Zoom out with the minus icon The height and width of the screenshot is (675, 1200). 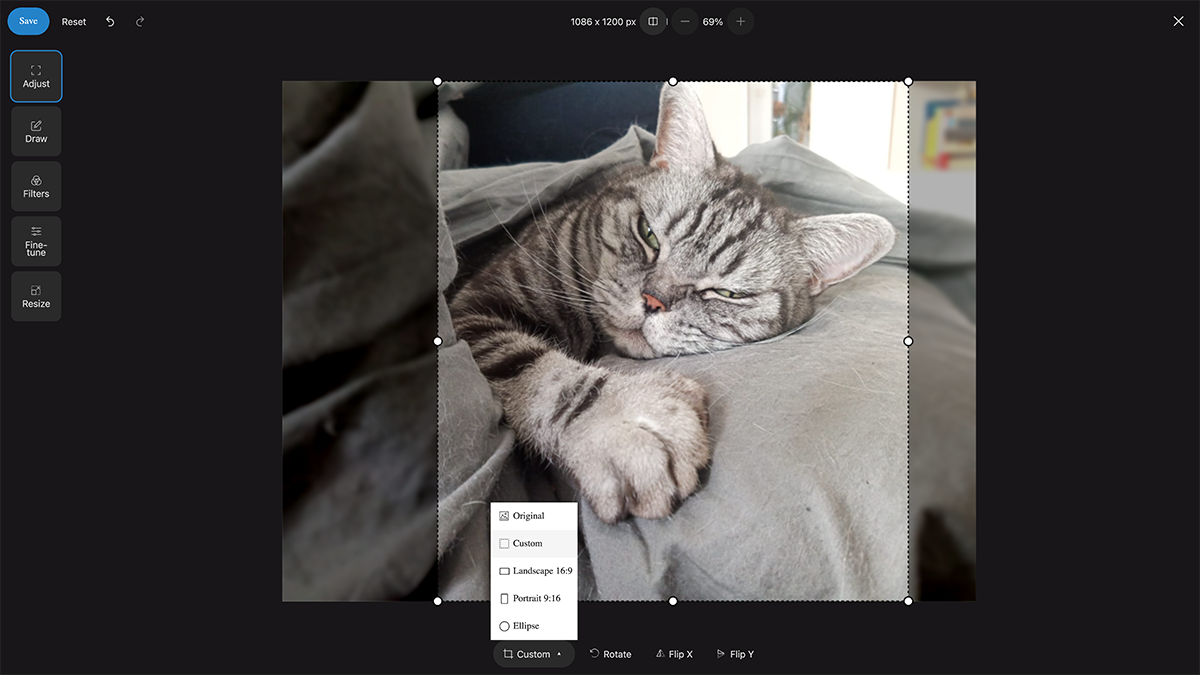pos(684,21)
